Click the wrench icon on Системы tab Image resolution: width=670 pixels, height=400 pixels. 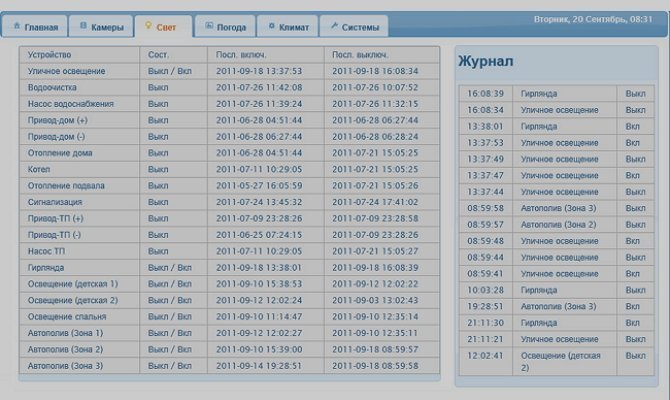pos(333,27)
